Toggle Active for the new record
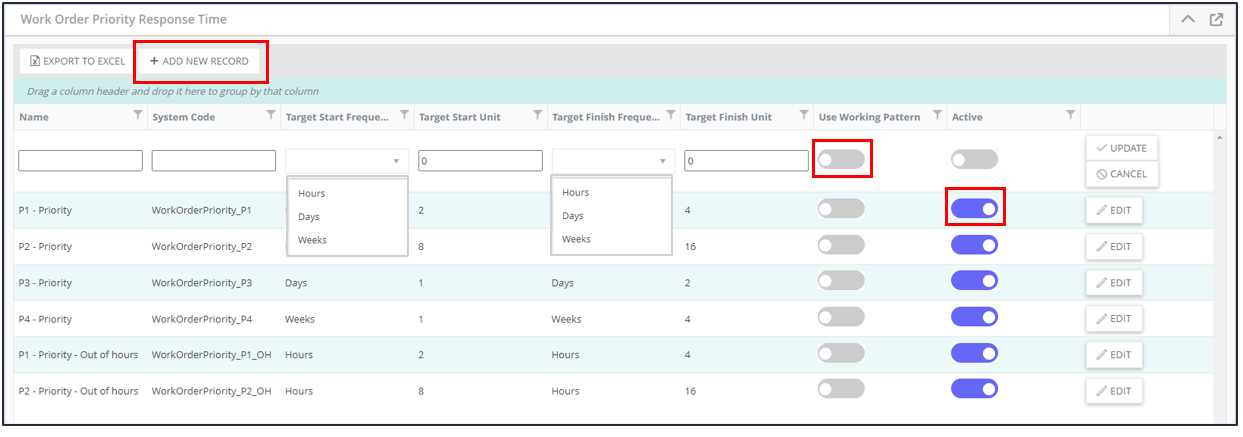 coord(974,159)
